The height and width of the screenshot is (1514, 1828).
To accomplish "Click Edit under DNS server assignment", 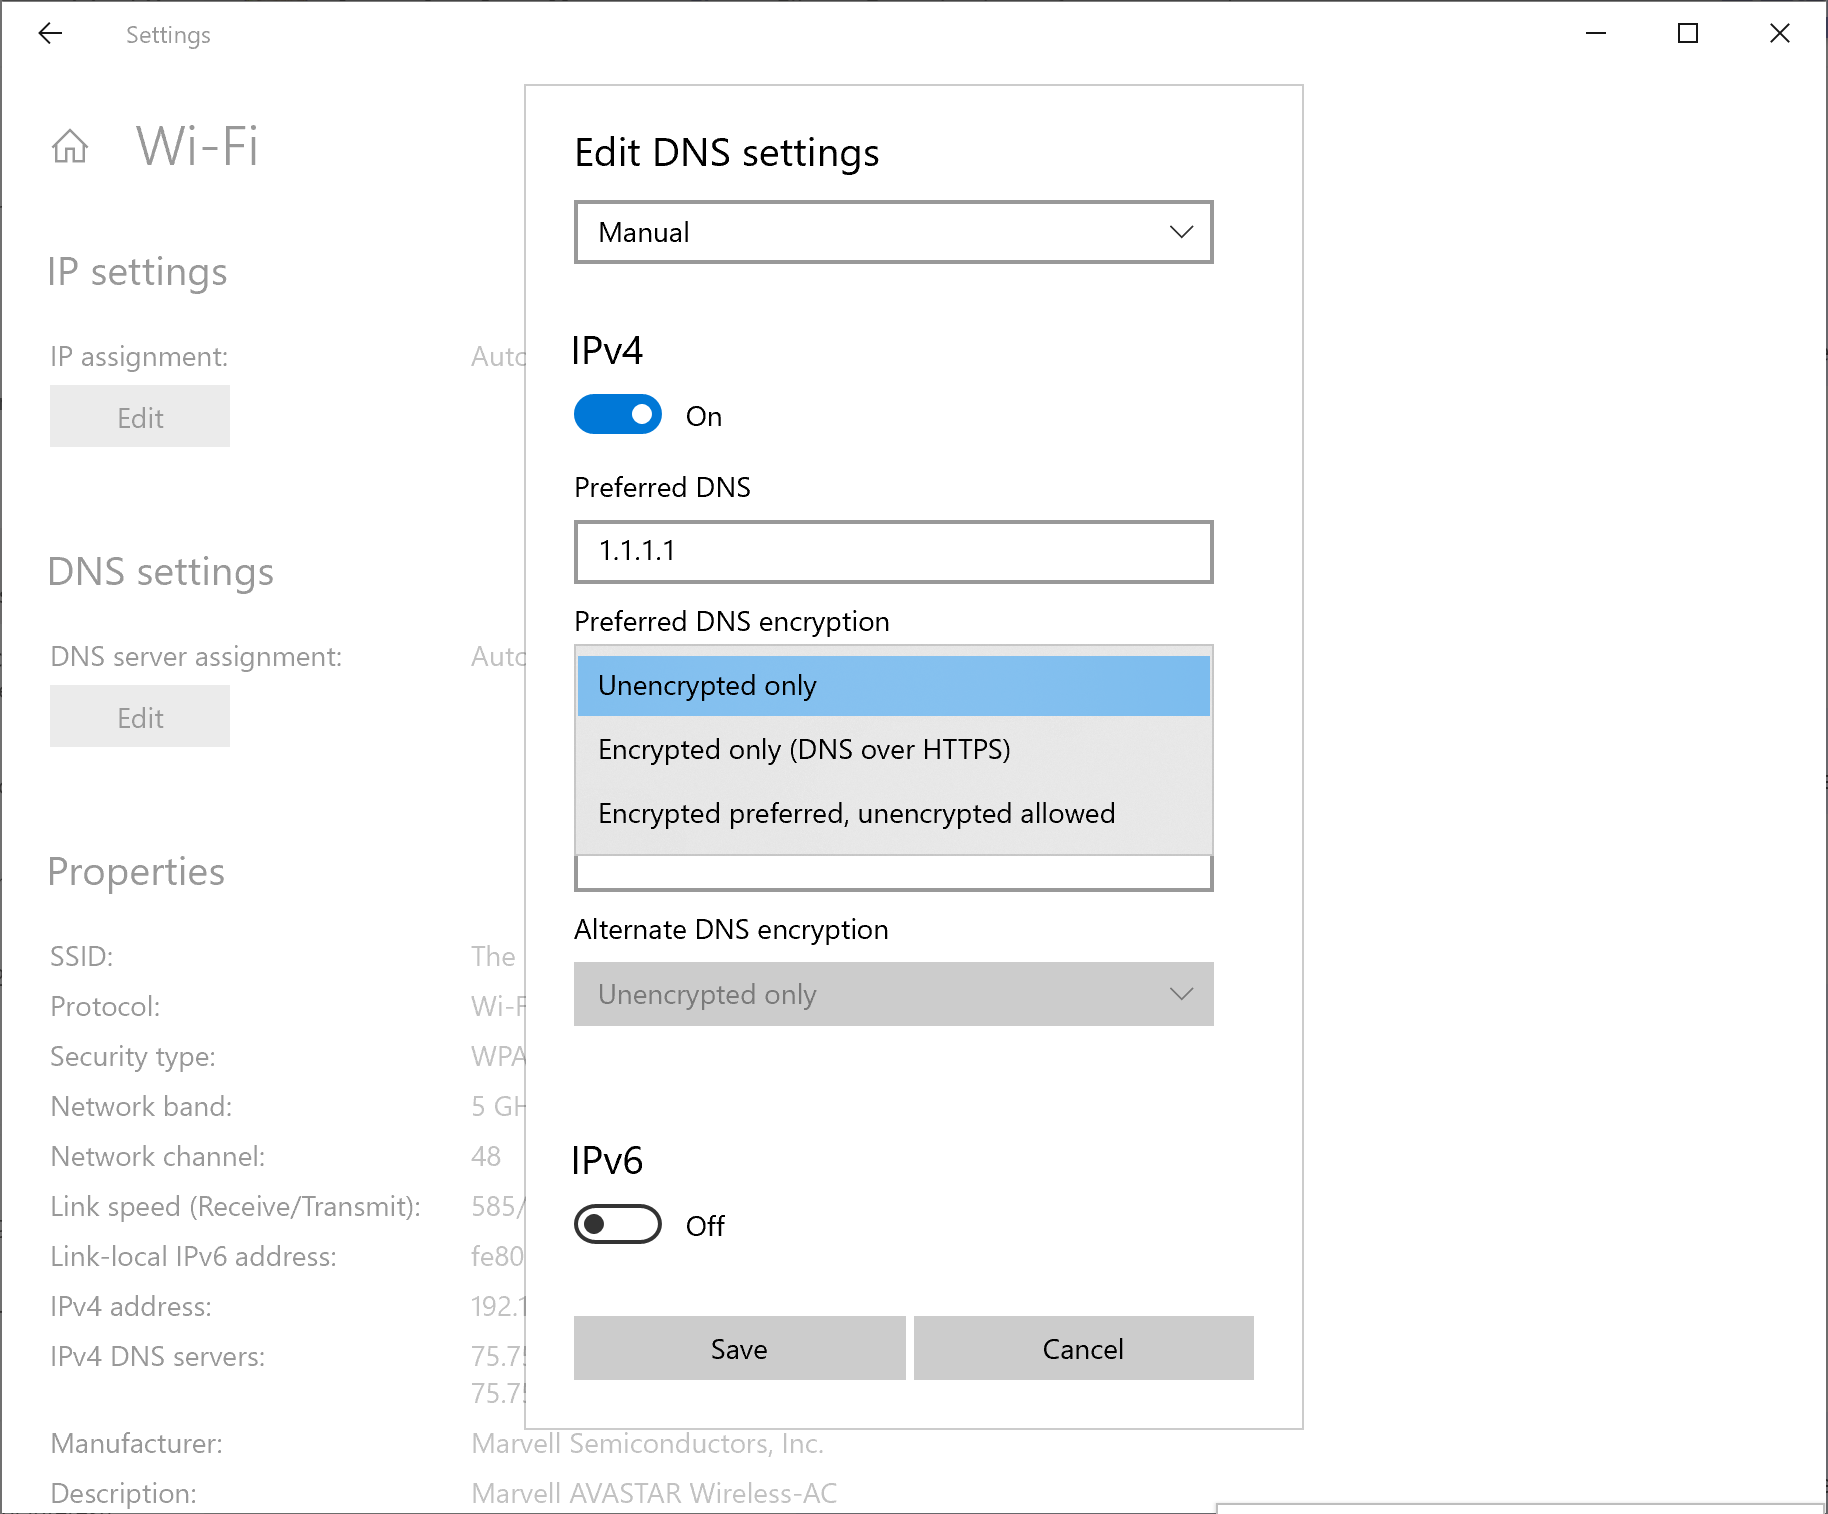I will click(139, 716).
